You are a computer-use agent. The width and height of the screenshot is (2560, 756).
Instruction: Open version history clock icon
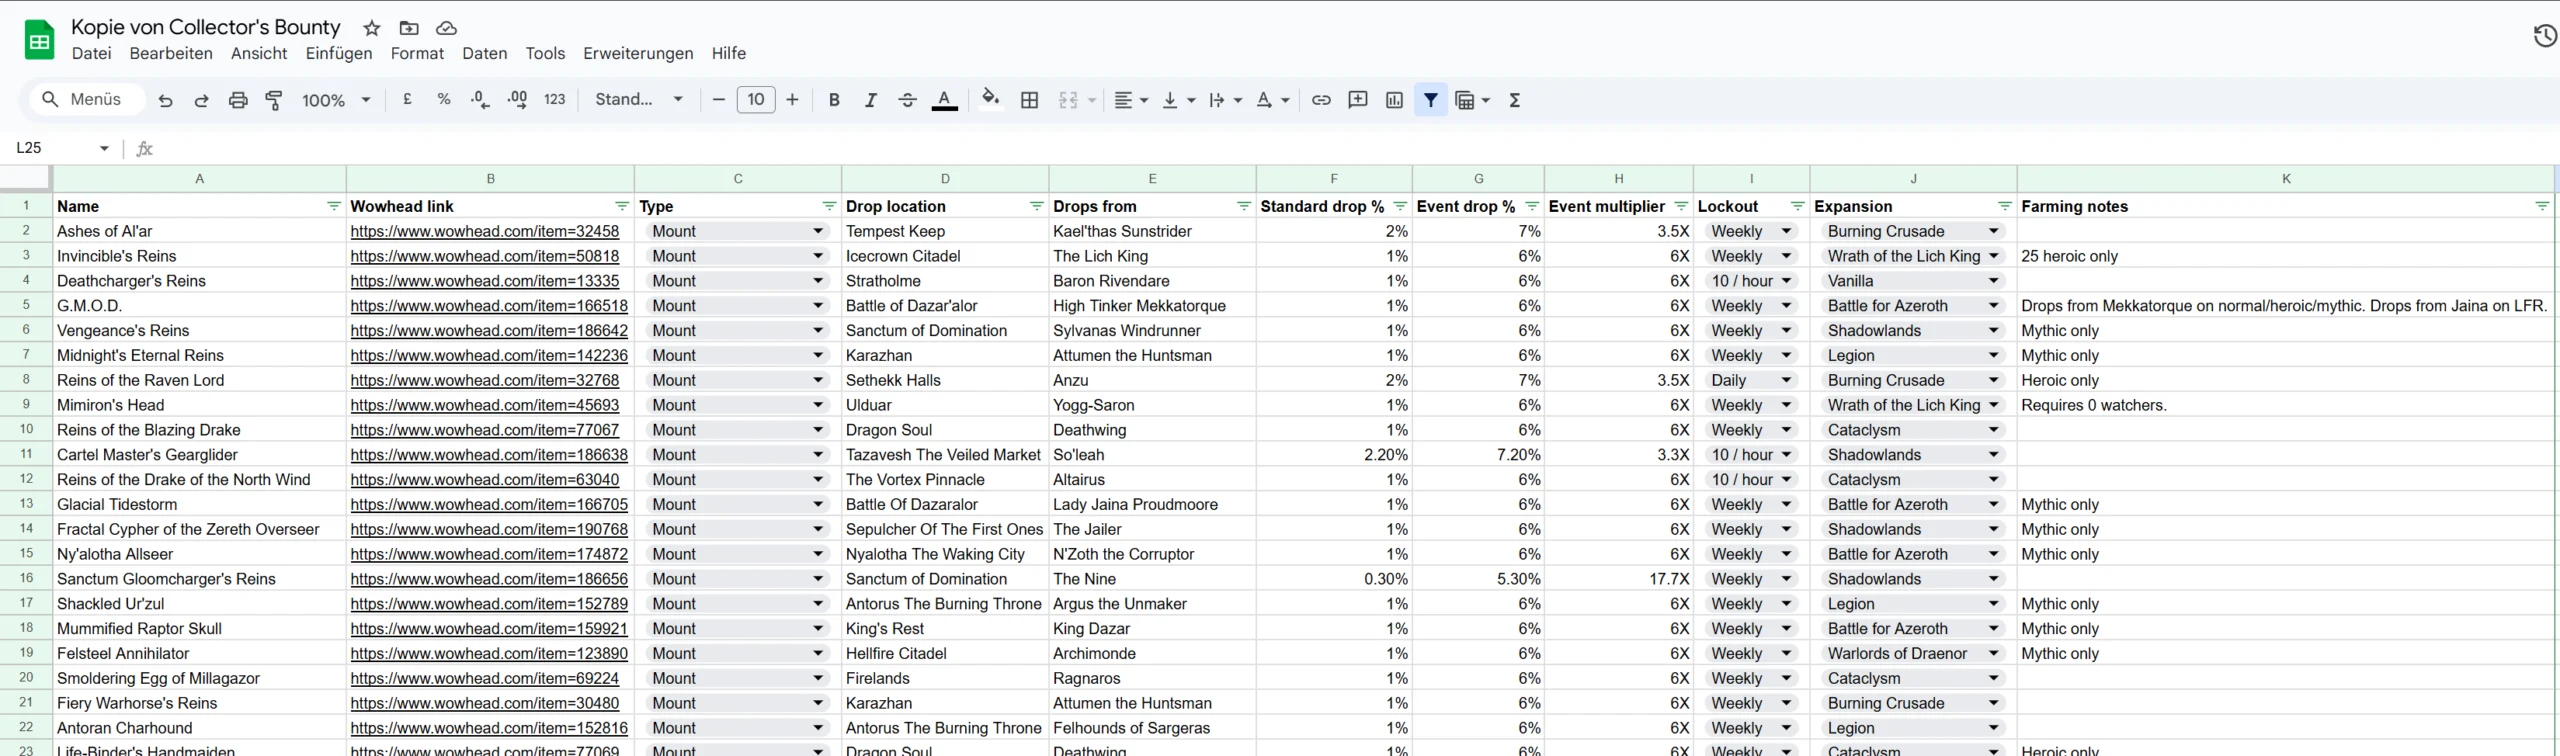pyautogui.click(x=2544, y=37)
